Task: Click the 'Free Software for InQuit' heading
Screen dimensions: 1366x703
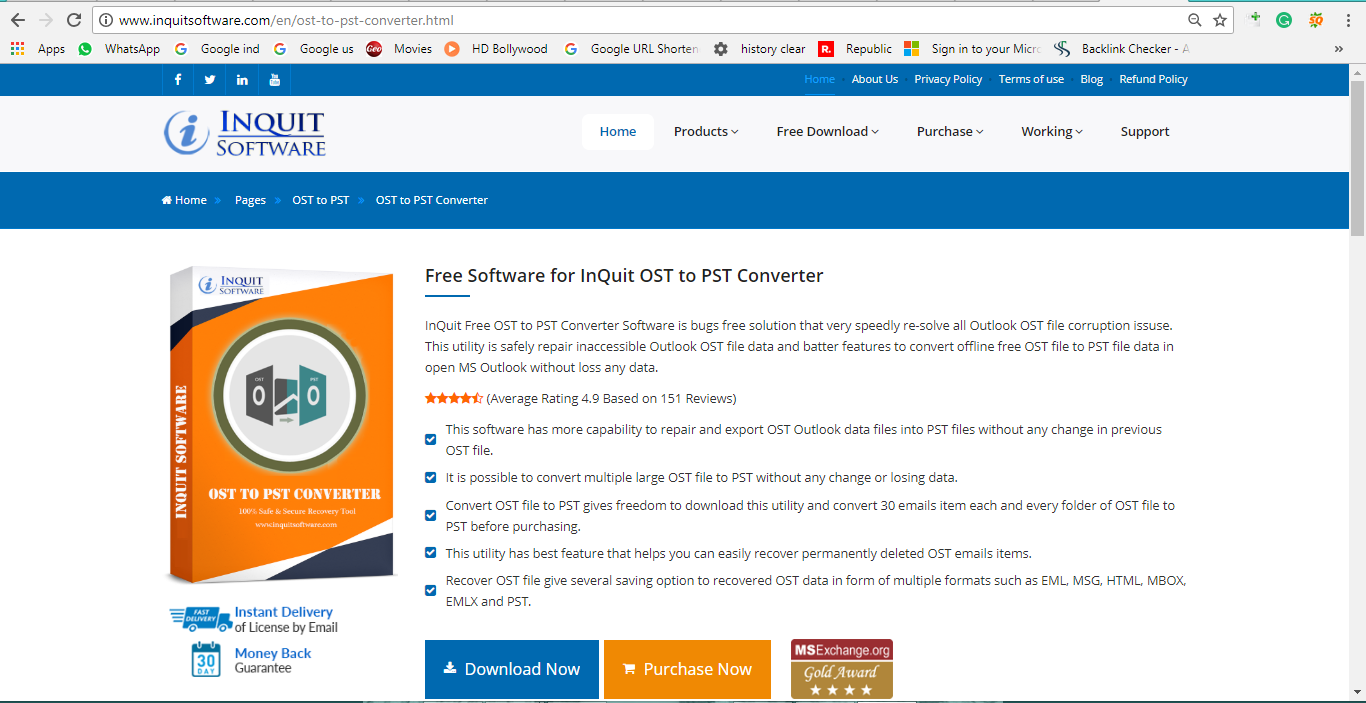Action: (624, 276)
